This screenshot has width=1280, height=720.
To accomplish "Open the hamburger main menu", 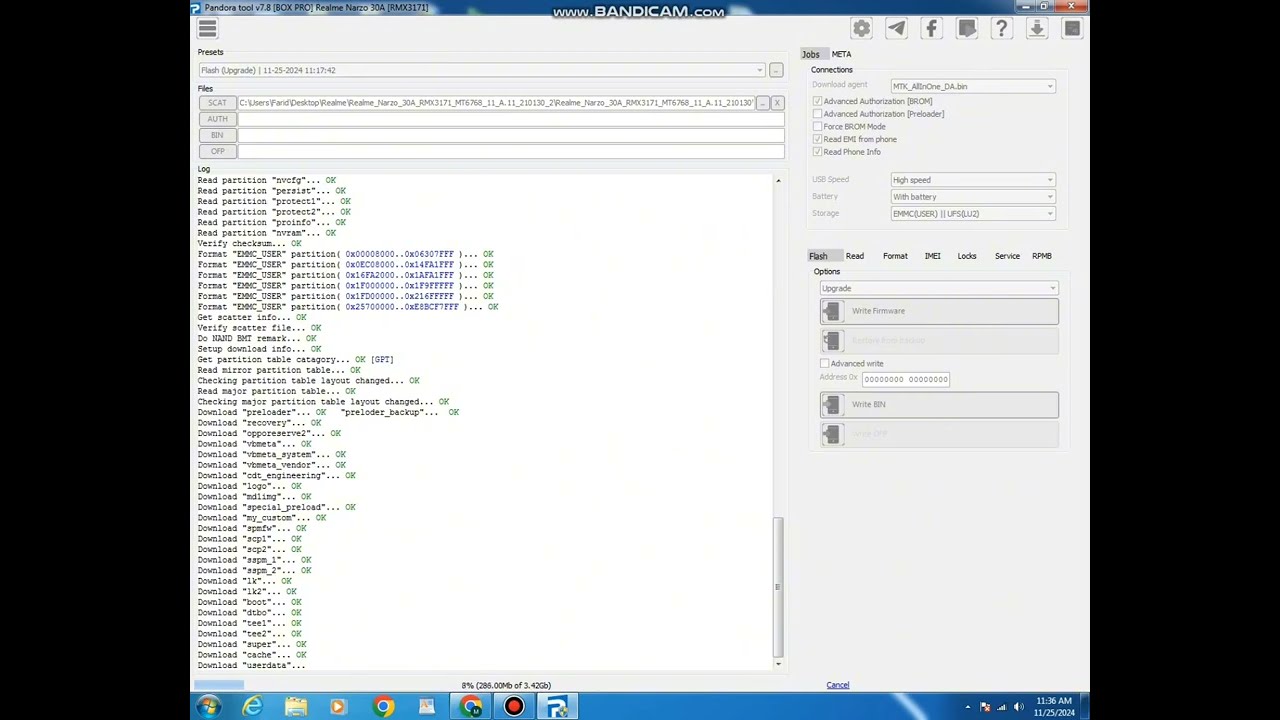I will tap(207, 29).
